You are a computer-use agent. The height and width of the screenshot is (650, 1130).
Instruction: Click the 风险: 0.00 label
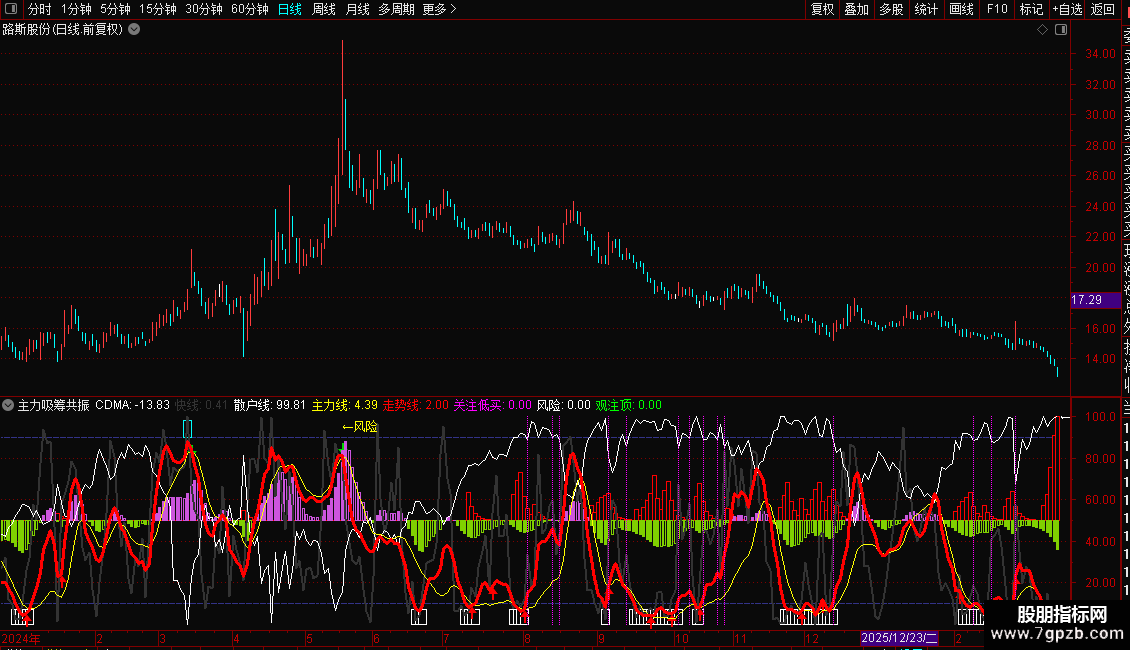[564, 405]
